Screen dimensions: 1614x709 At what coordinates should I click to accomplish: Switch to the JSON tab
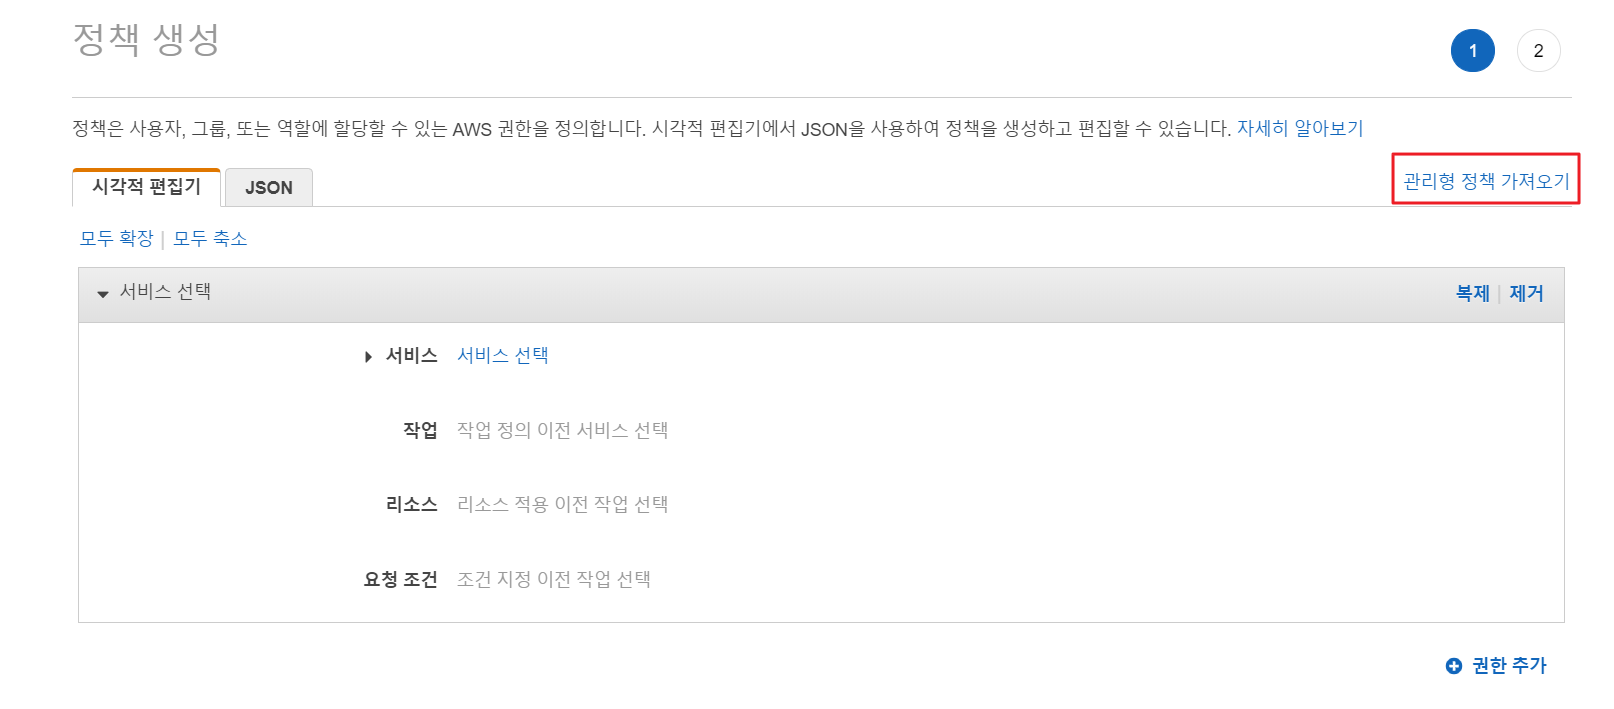tap(269, 188)
